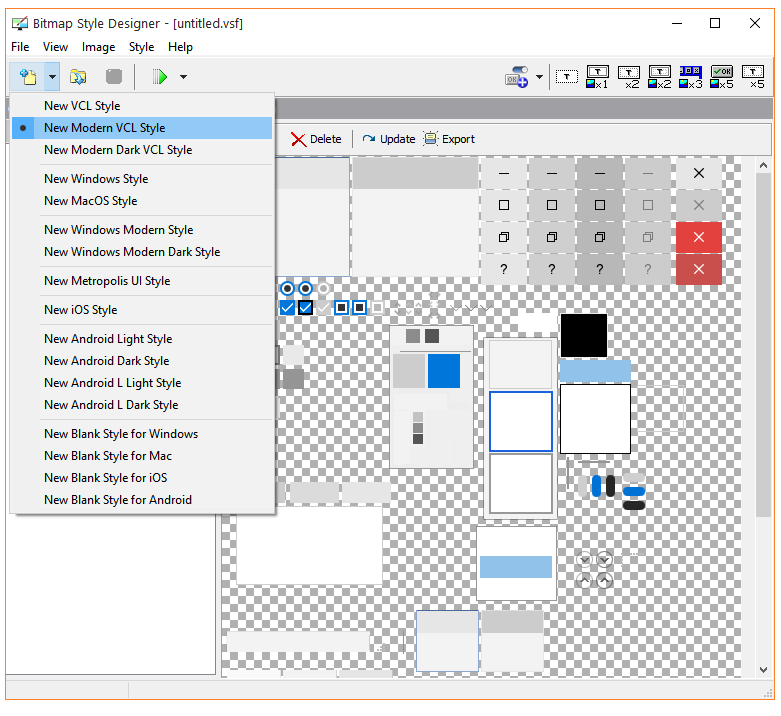Viewport: 781px width, 716px height.
Task: Open the dropdown arrow beside the add-control icon
Action: tap(539, 77)
